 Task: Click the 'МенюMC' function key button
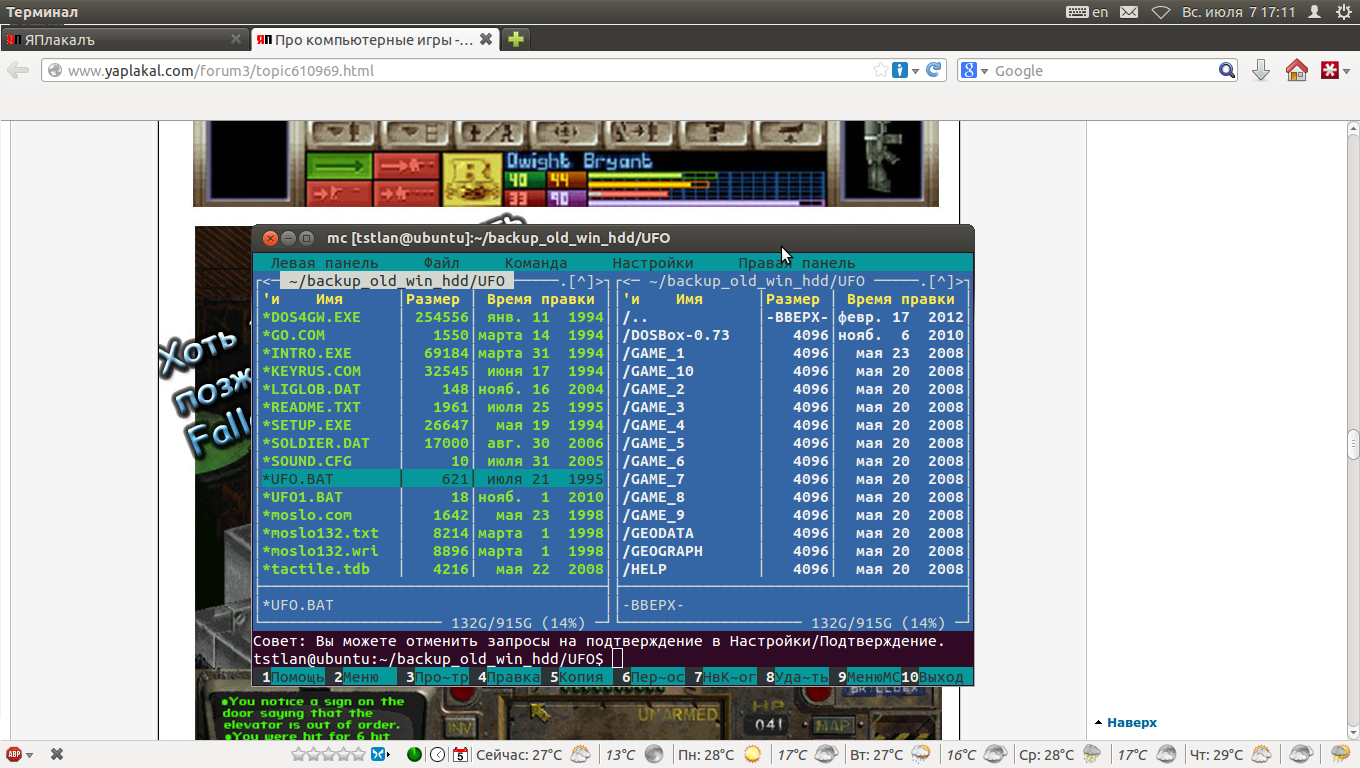869,677
